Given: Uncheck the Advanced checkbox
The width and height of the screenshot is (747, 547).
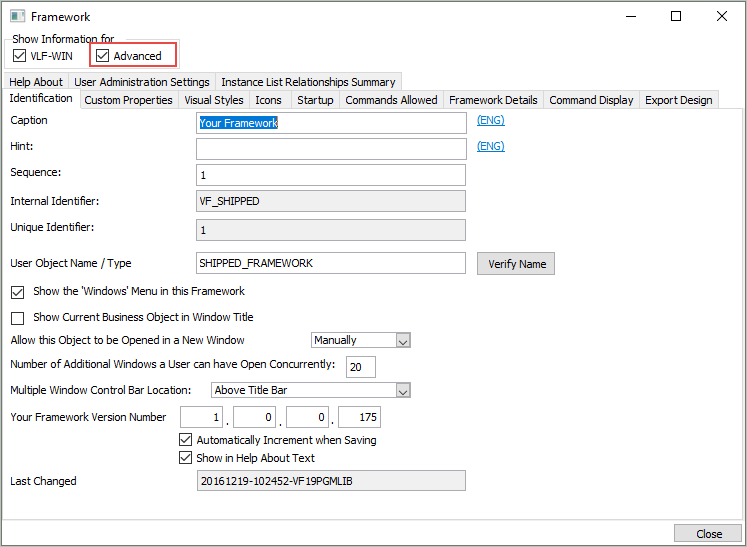Looking at the screenshot, I should (103, 55).
